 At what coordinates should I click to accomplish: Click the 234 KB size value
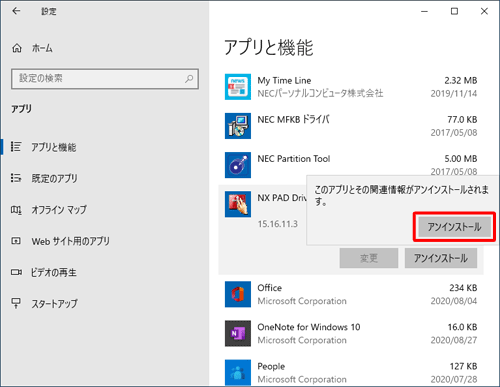tap(463, 288)
